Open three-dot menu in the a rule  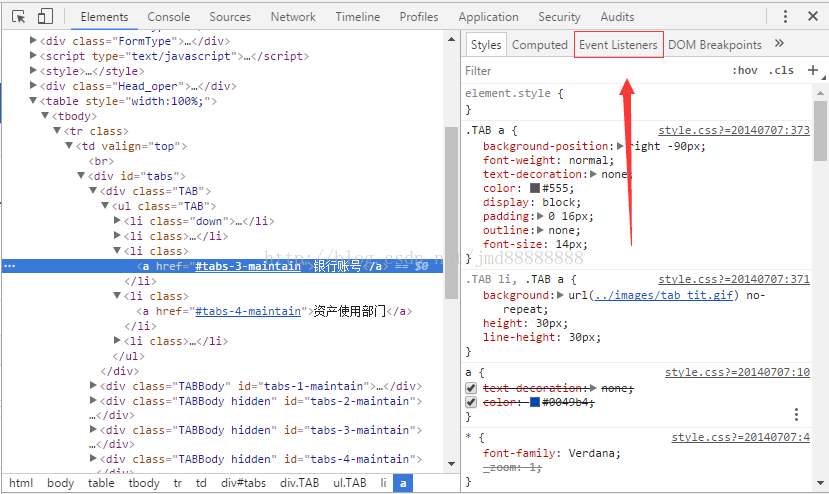(796, 414)
